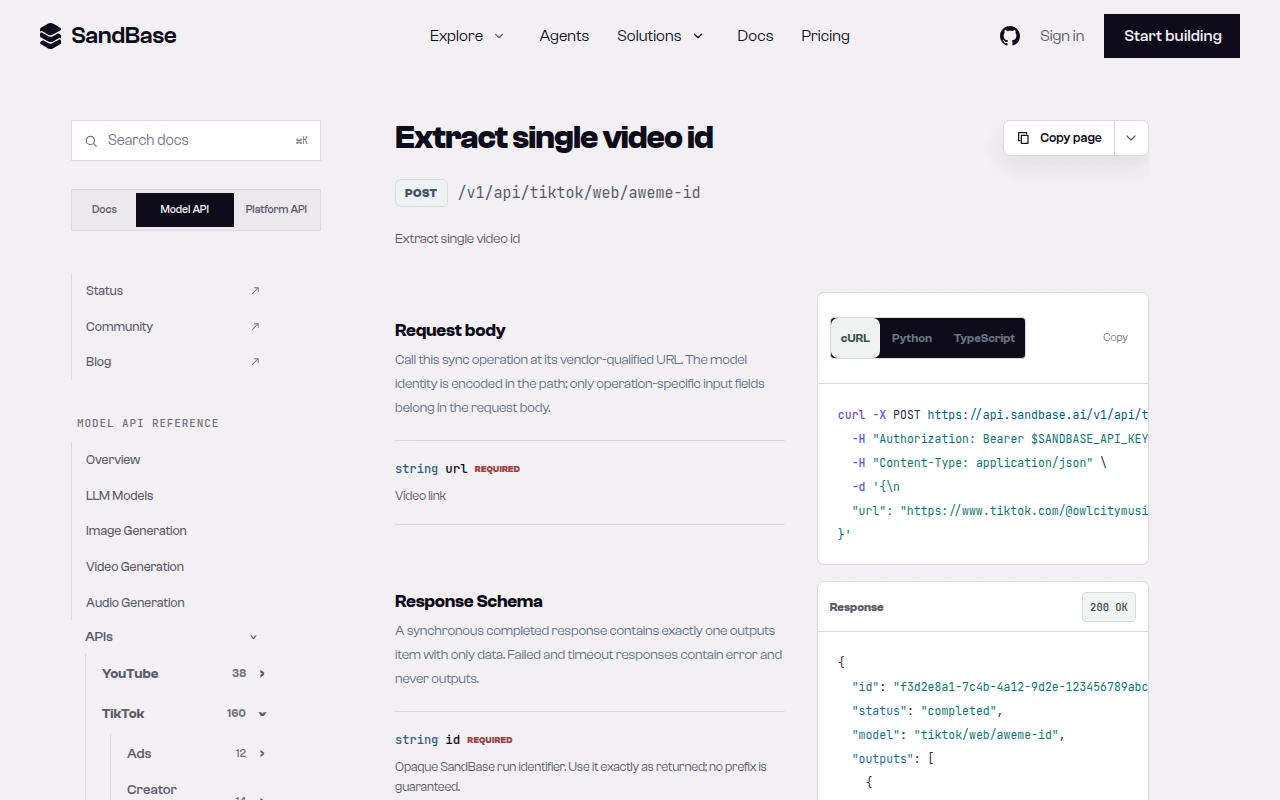This screenshot has height=800, width=1280.
Task: Open Community external link arrow
Action: point(255,327)
